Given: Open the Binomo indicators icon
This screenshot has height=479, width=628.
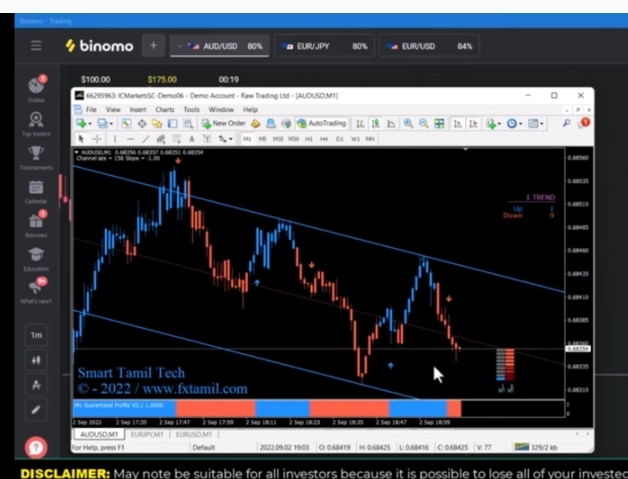Looking at the screenshot, I should (x=36, y=385).
